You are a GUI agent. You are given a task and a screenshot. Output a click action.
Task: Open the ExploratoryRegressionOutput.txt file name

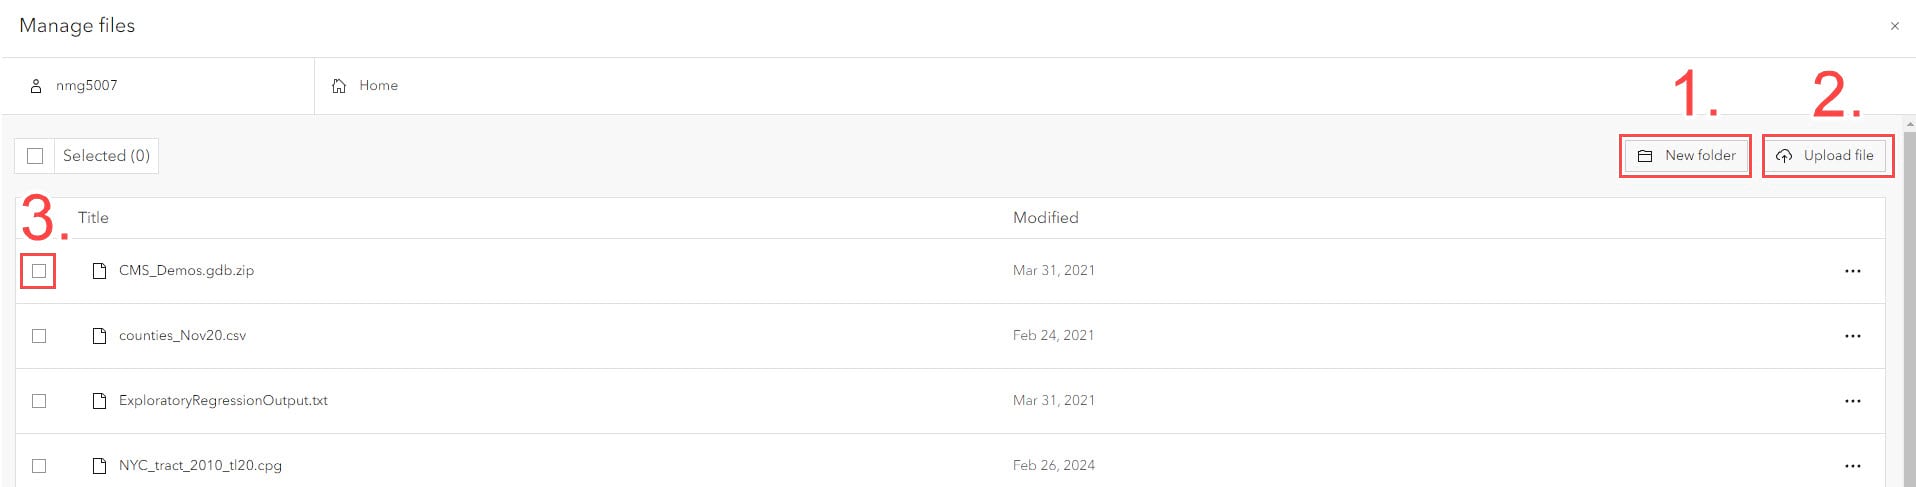tap(223, 401)
